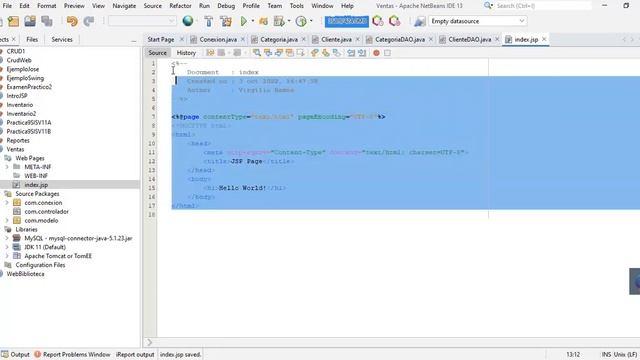This screenshot has width=640, height=360.
Task: Open the Tools menu
Action: 296,6
